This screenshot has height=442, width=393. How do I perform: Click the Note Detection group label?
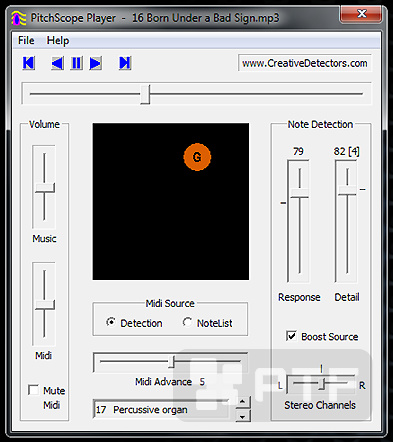tap(320, 124)
